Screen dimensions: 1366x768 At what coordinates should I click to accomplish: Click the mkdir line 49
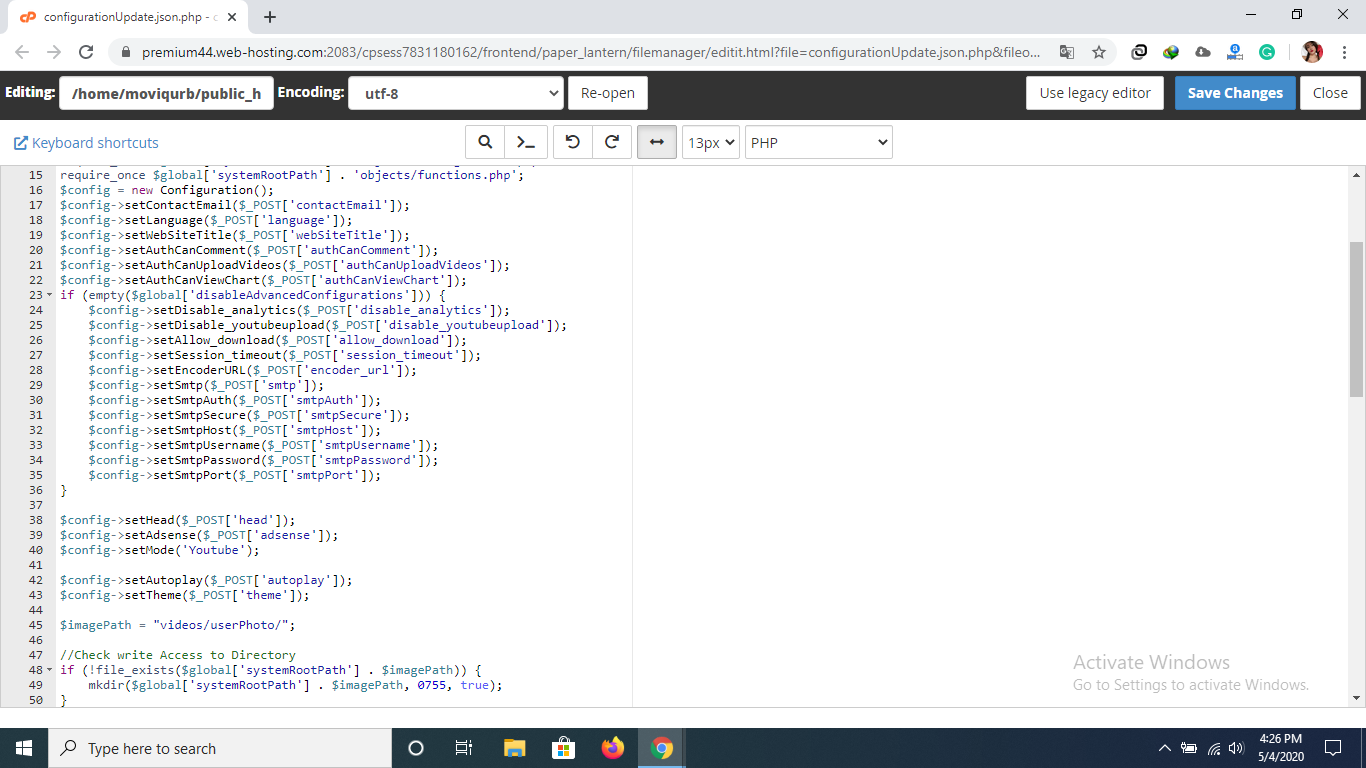tap(295, 685)
